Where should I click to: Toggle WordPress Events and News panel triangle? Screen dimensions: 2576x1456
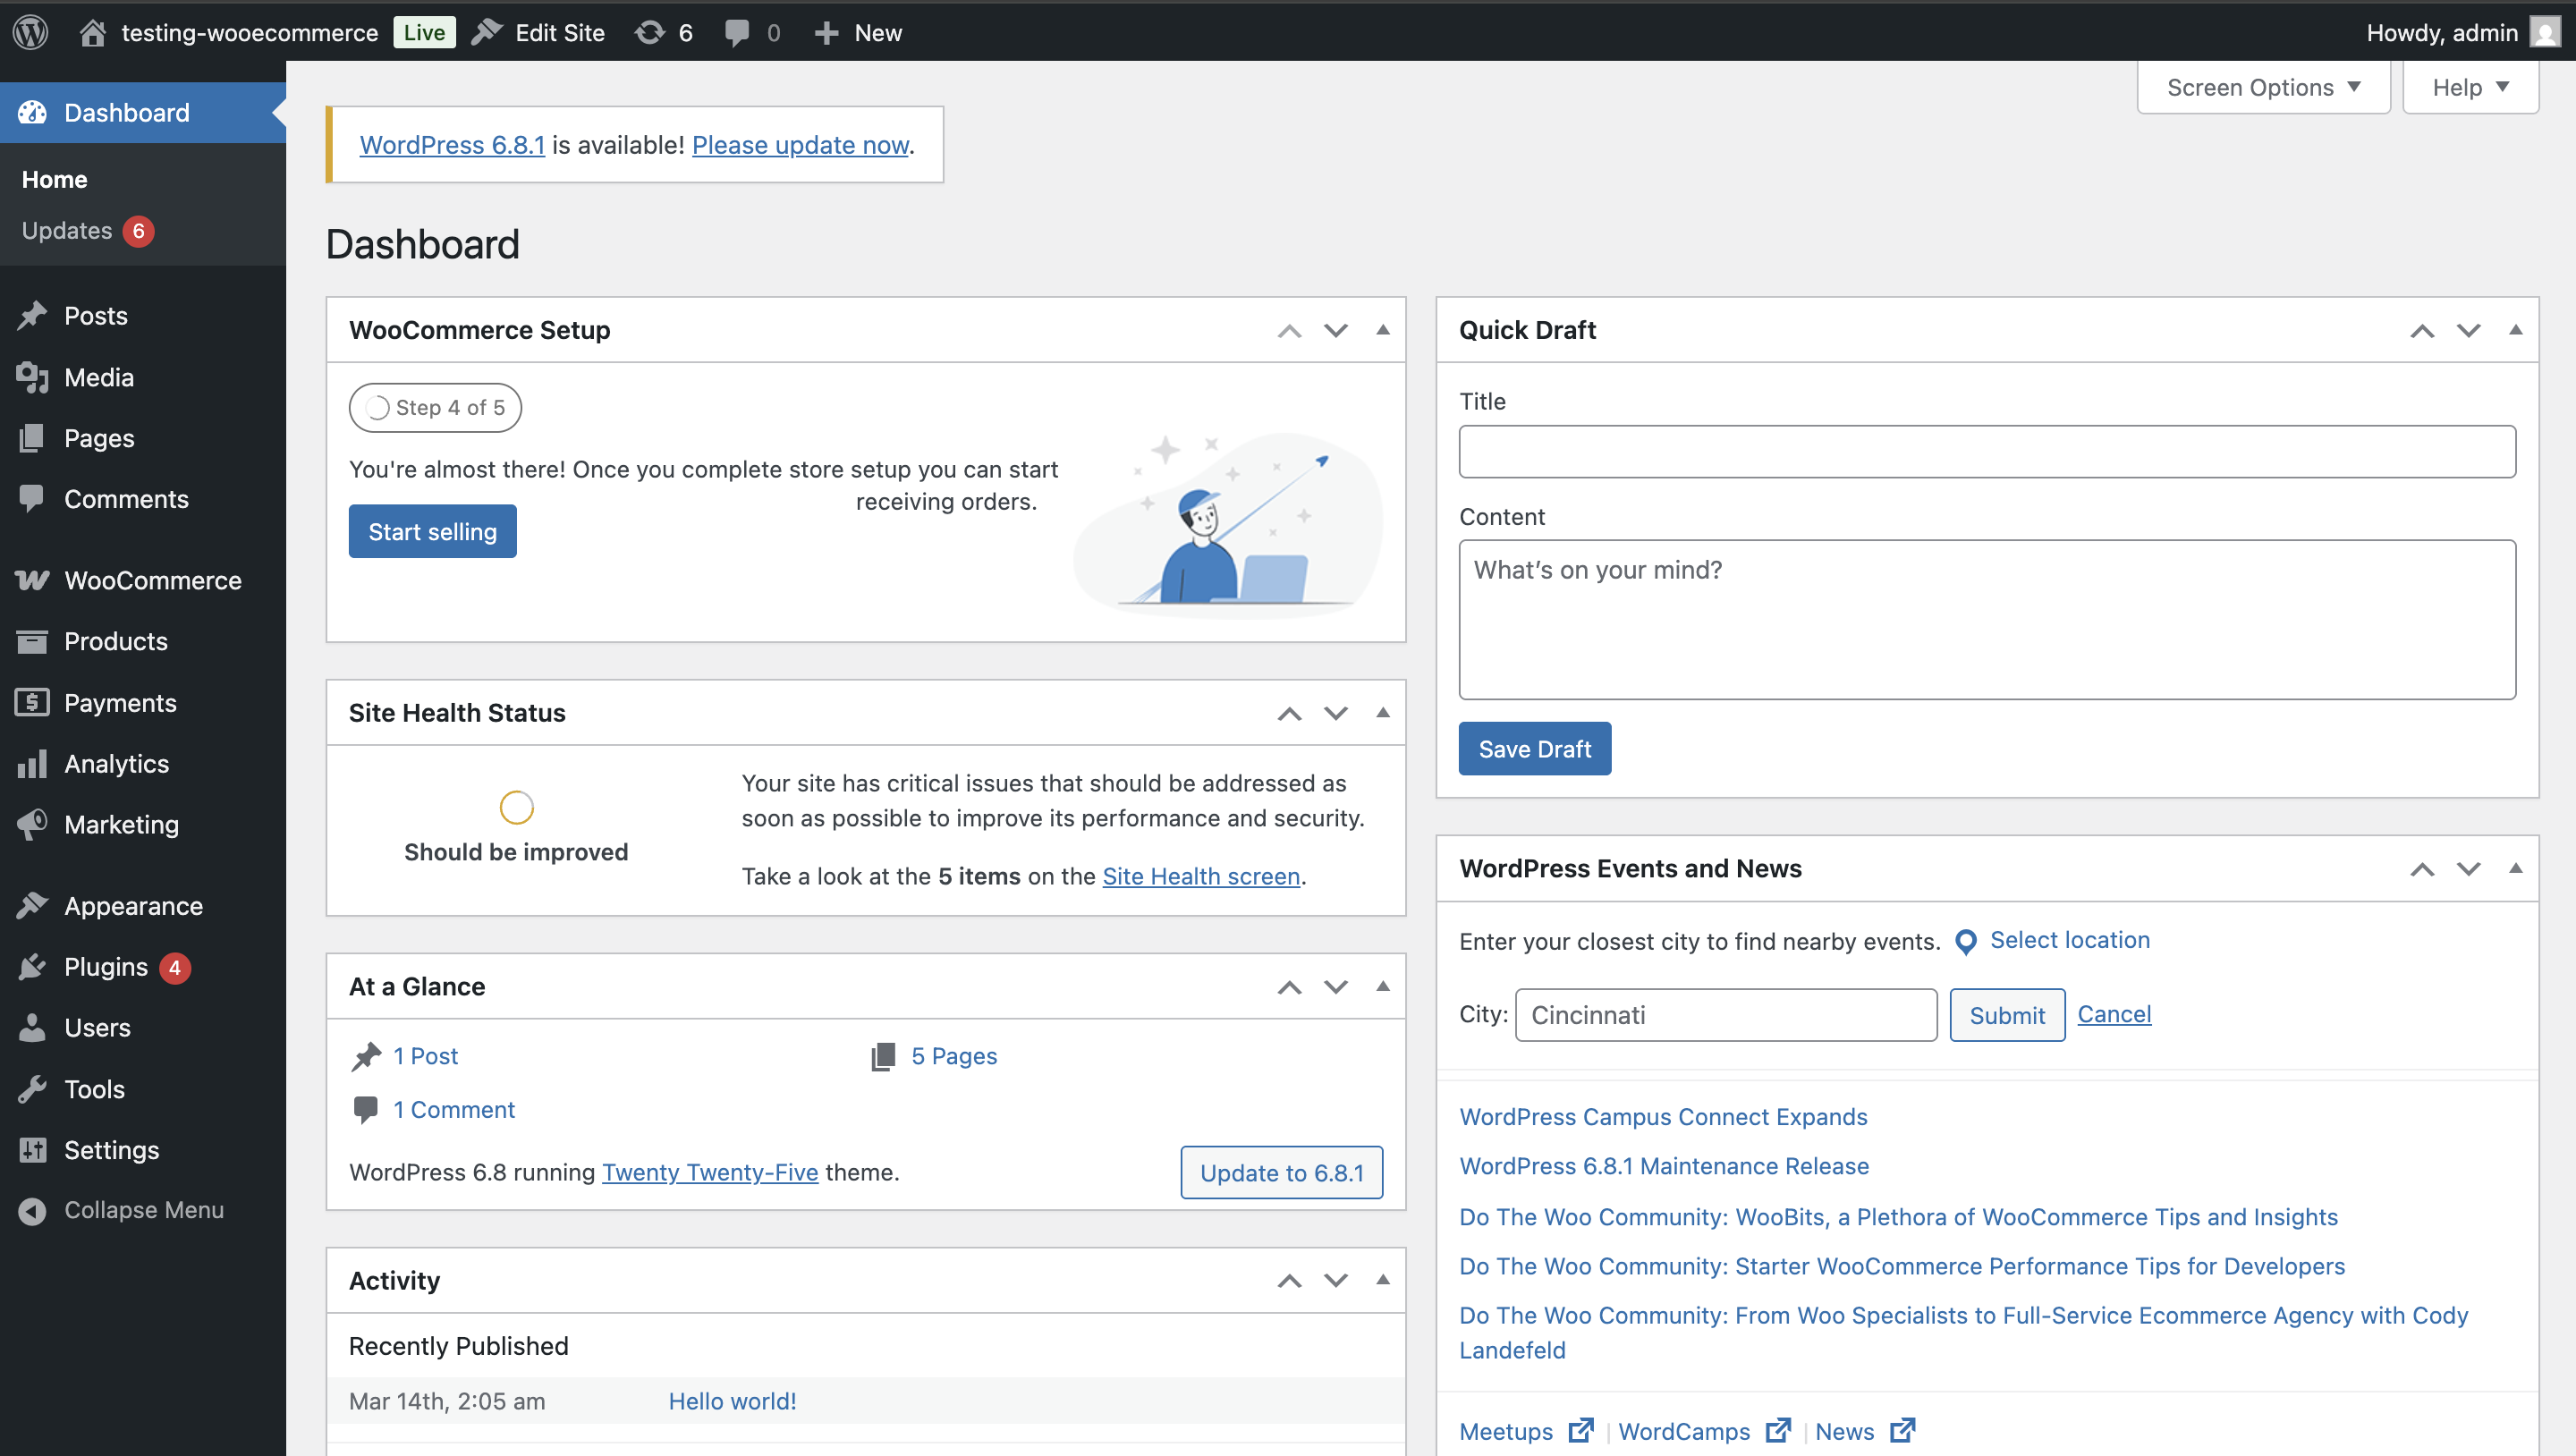pyautogui.click(x=2516, y=868)
